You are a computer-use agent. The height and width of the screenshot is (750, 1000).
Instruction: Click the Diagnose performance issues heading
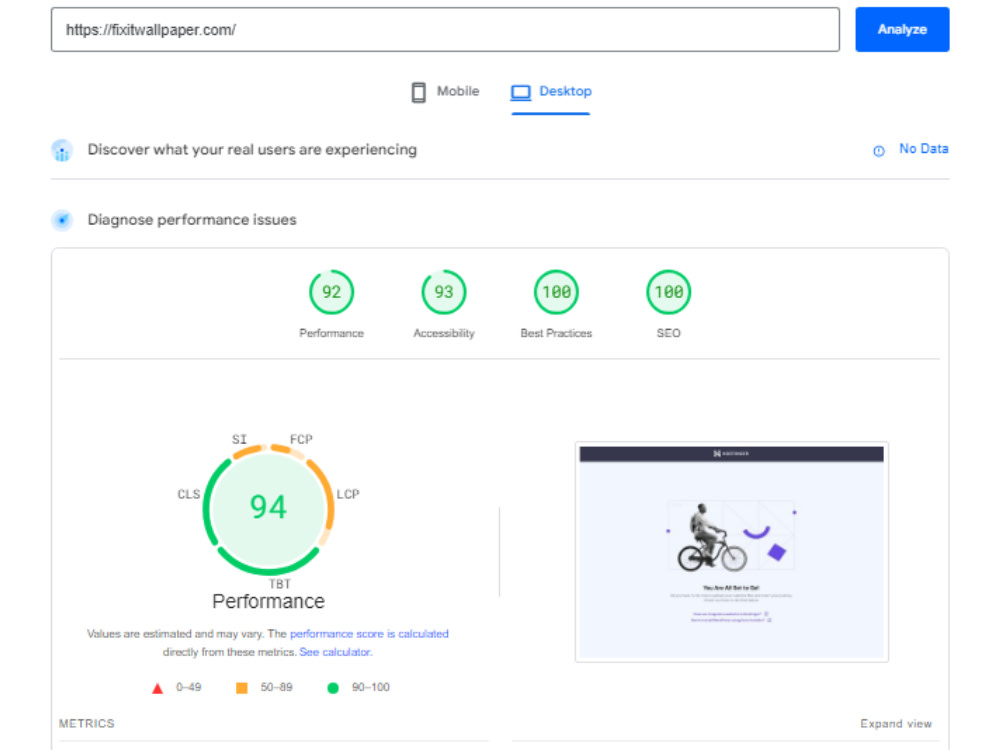(192, 220)
